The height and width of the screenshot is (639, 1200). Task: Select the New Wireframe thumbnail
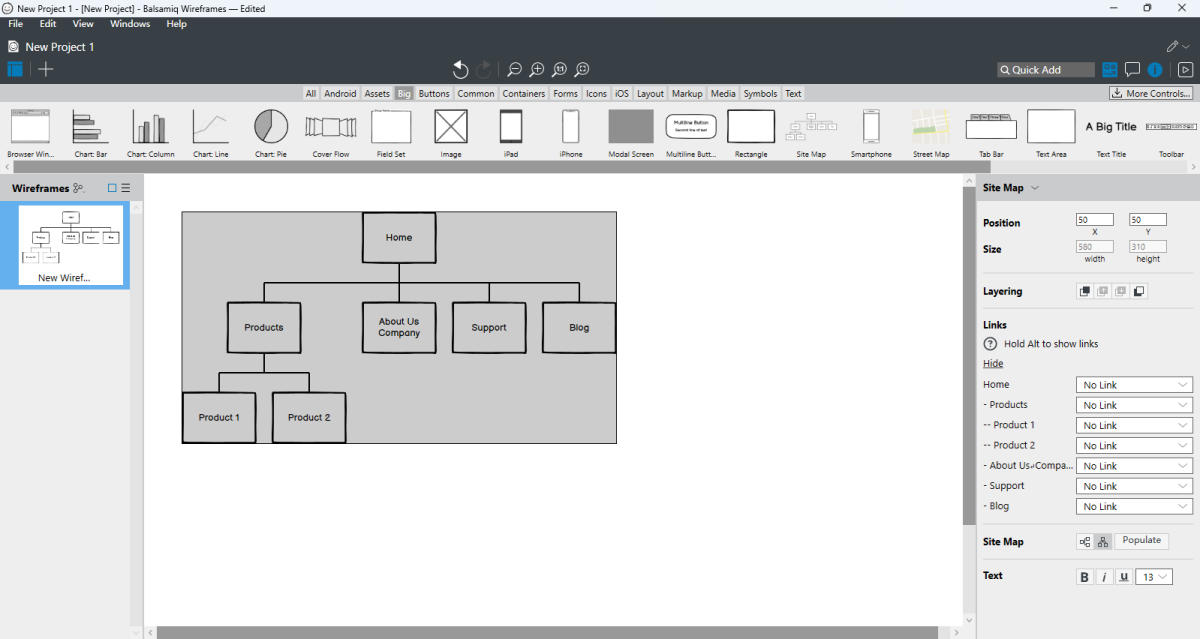click(64, 245)
